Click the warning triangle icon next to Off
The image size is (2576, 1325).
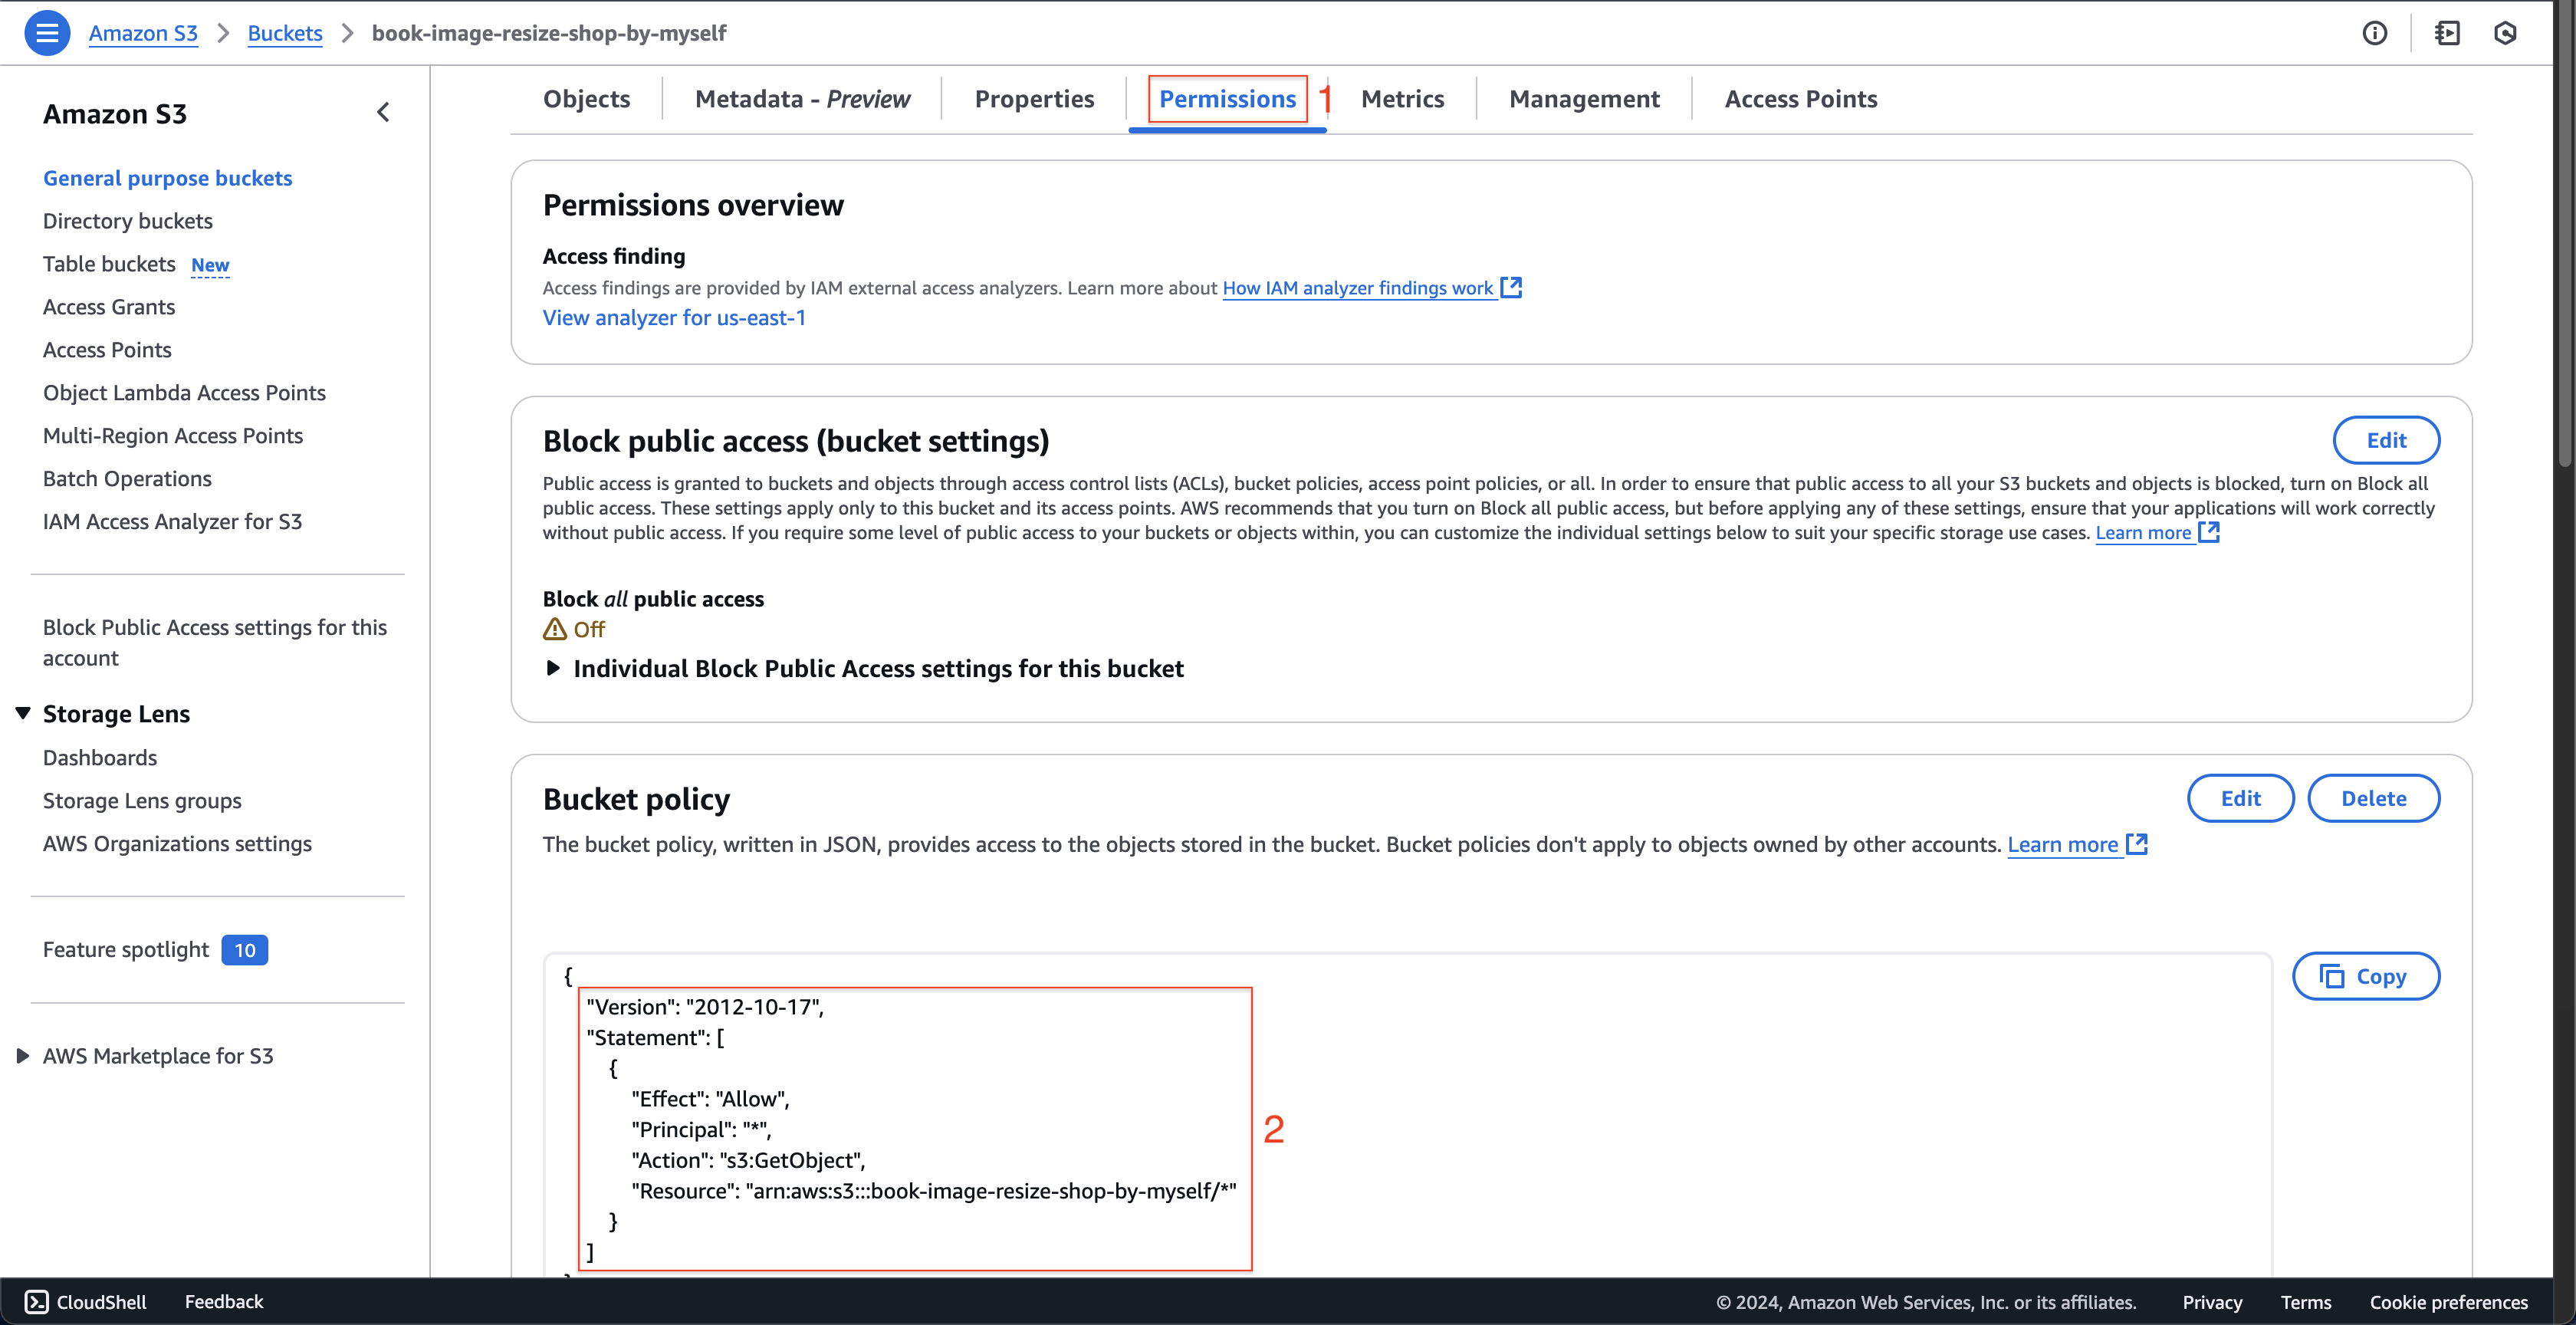pos(555,629)
